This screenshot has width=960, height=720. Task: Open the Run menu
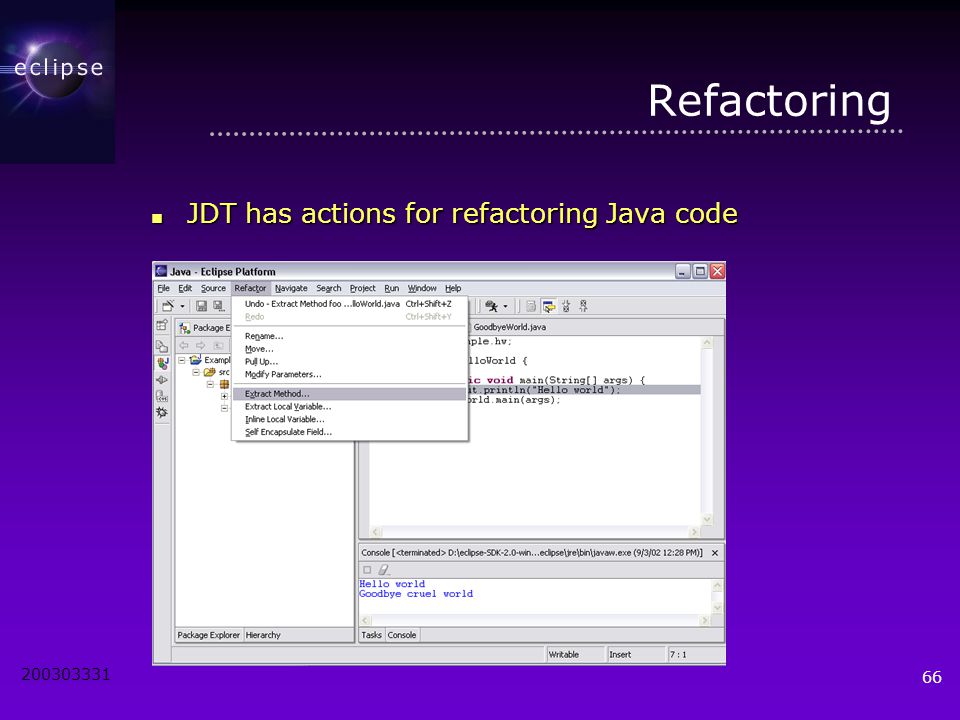(392, 288)
